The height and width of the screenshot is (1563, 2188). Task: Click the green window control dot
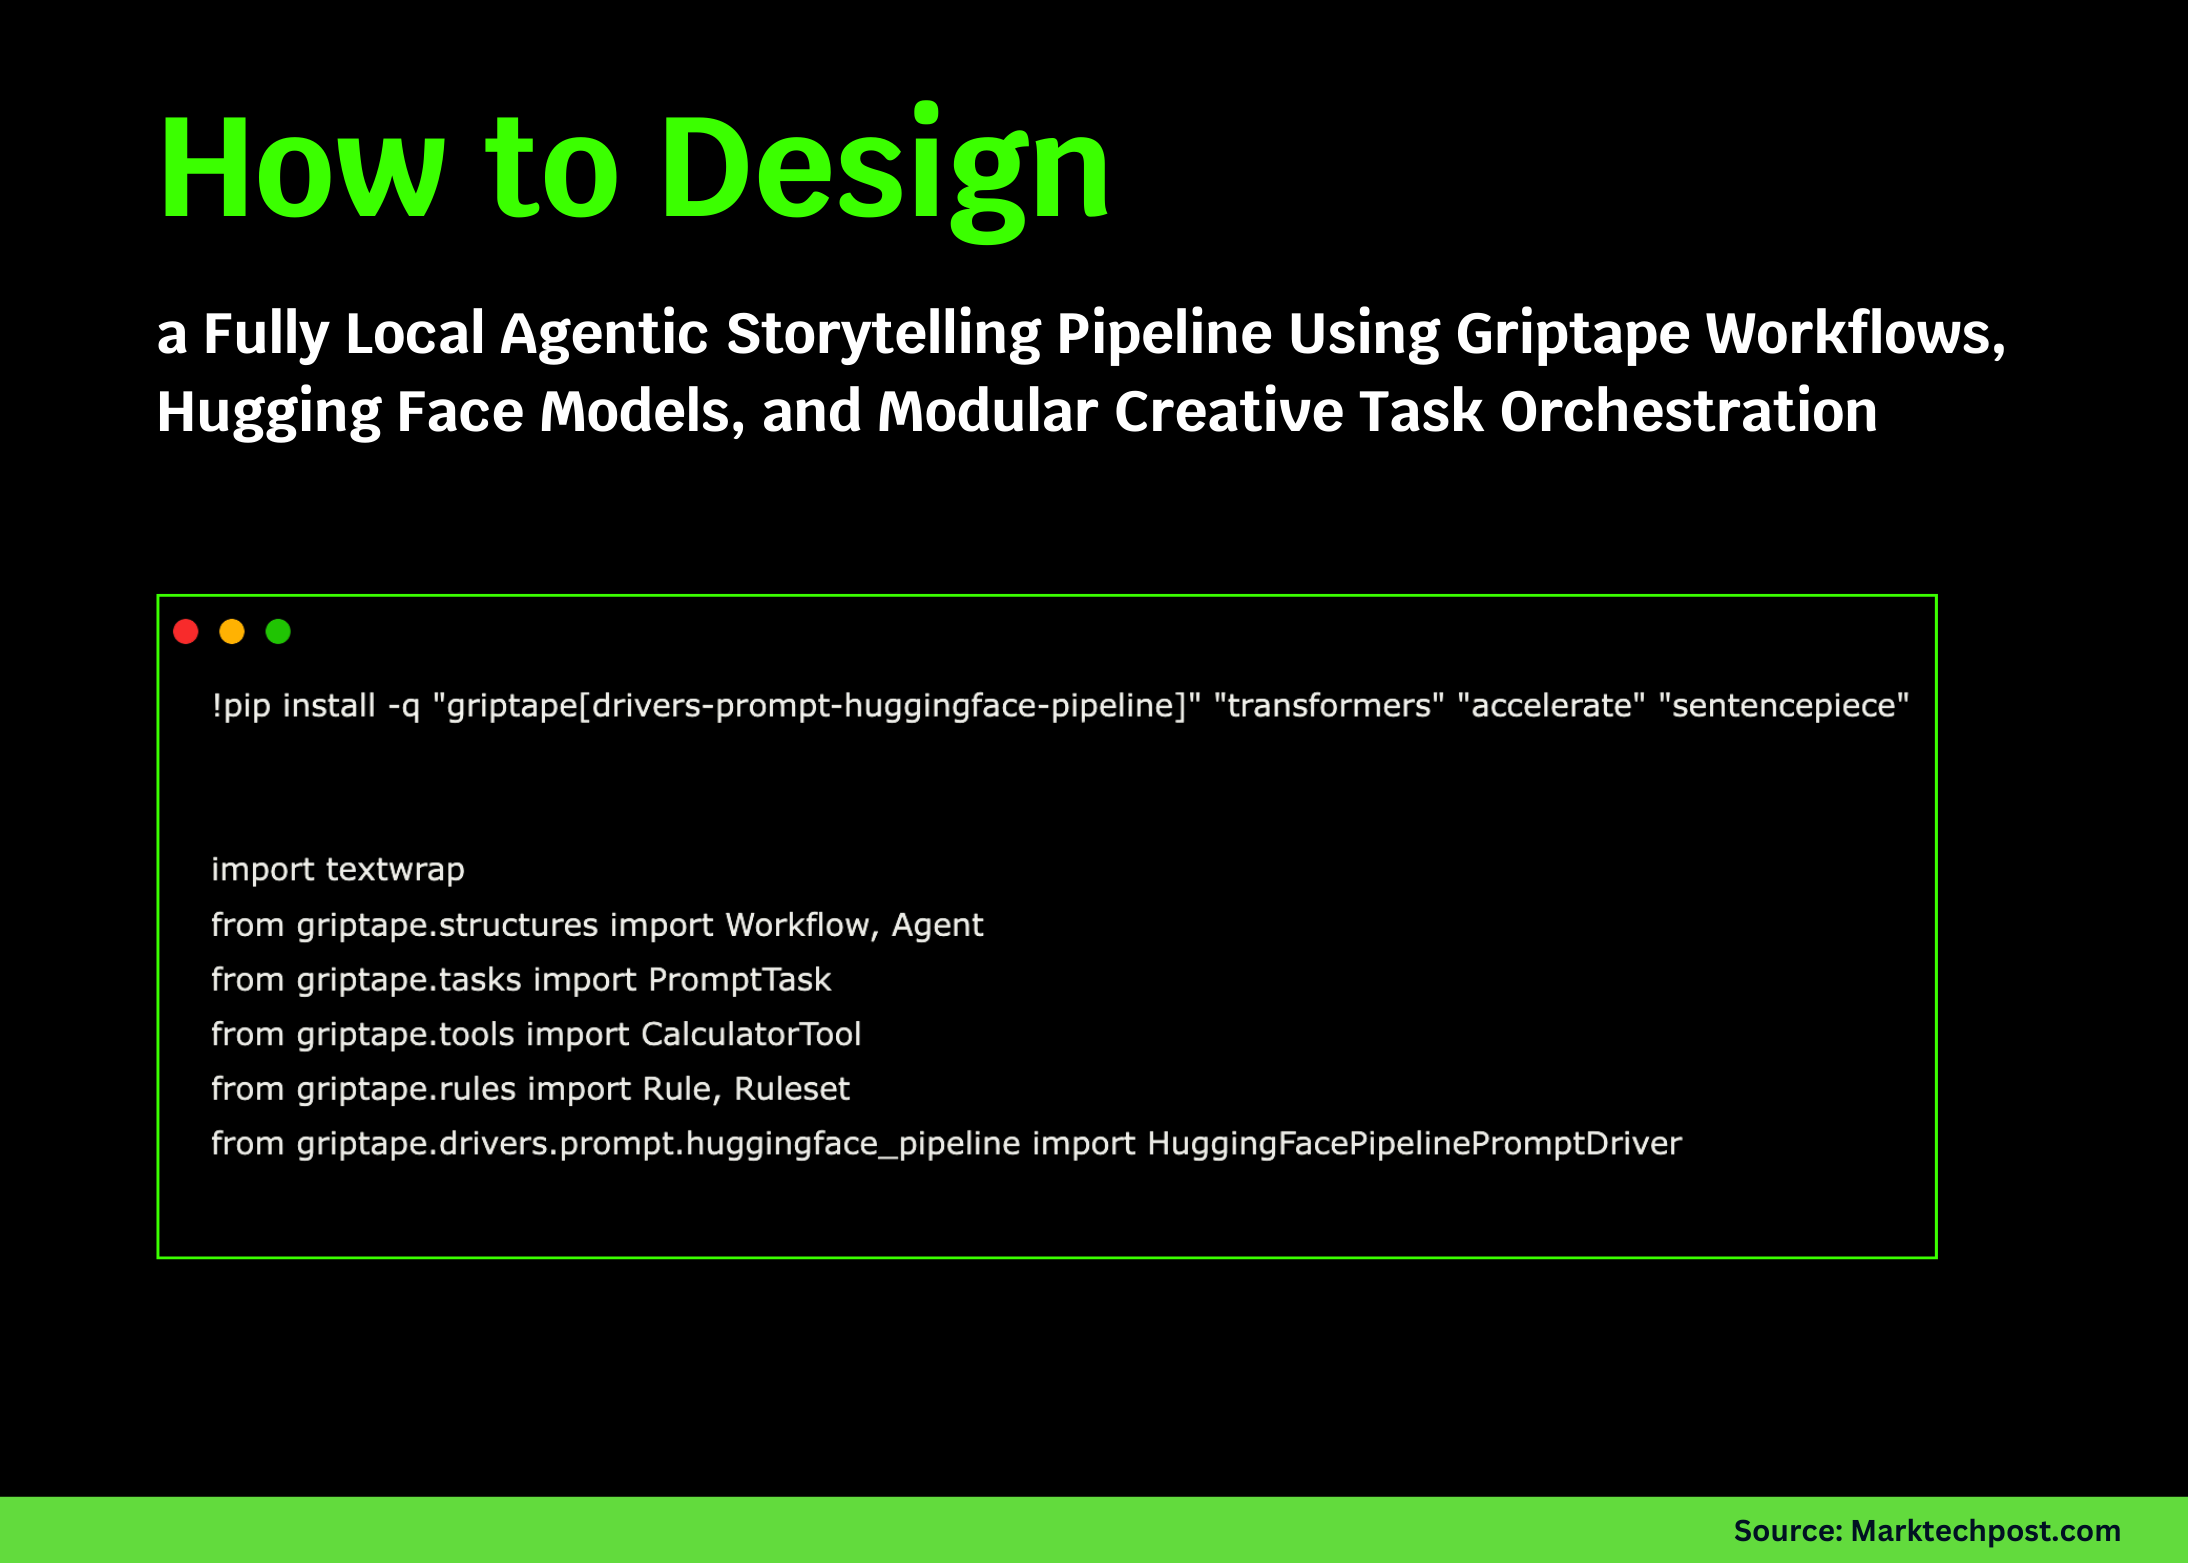278,631
